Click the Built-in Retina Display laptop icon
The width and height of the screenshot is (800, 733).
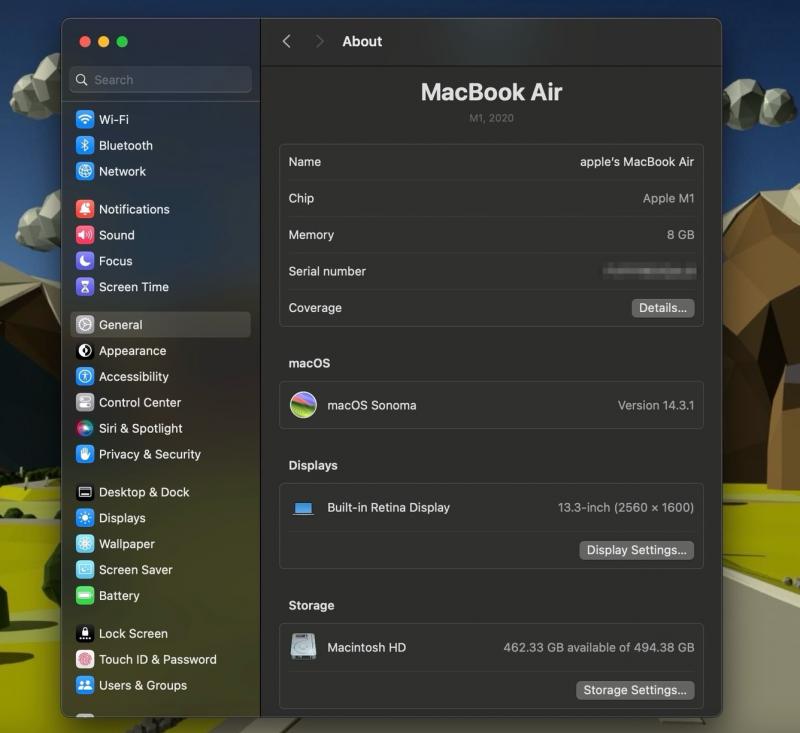click(303, 508)
